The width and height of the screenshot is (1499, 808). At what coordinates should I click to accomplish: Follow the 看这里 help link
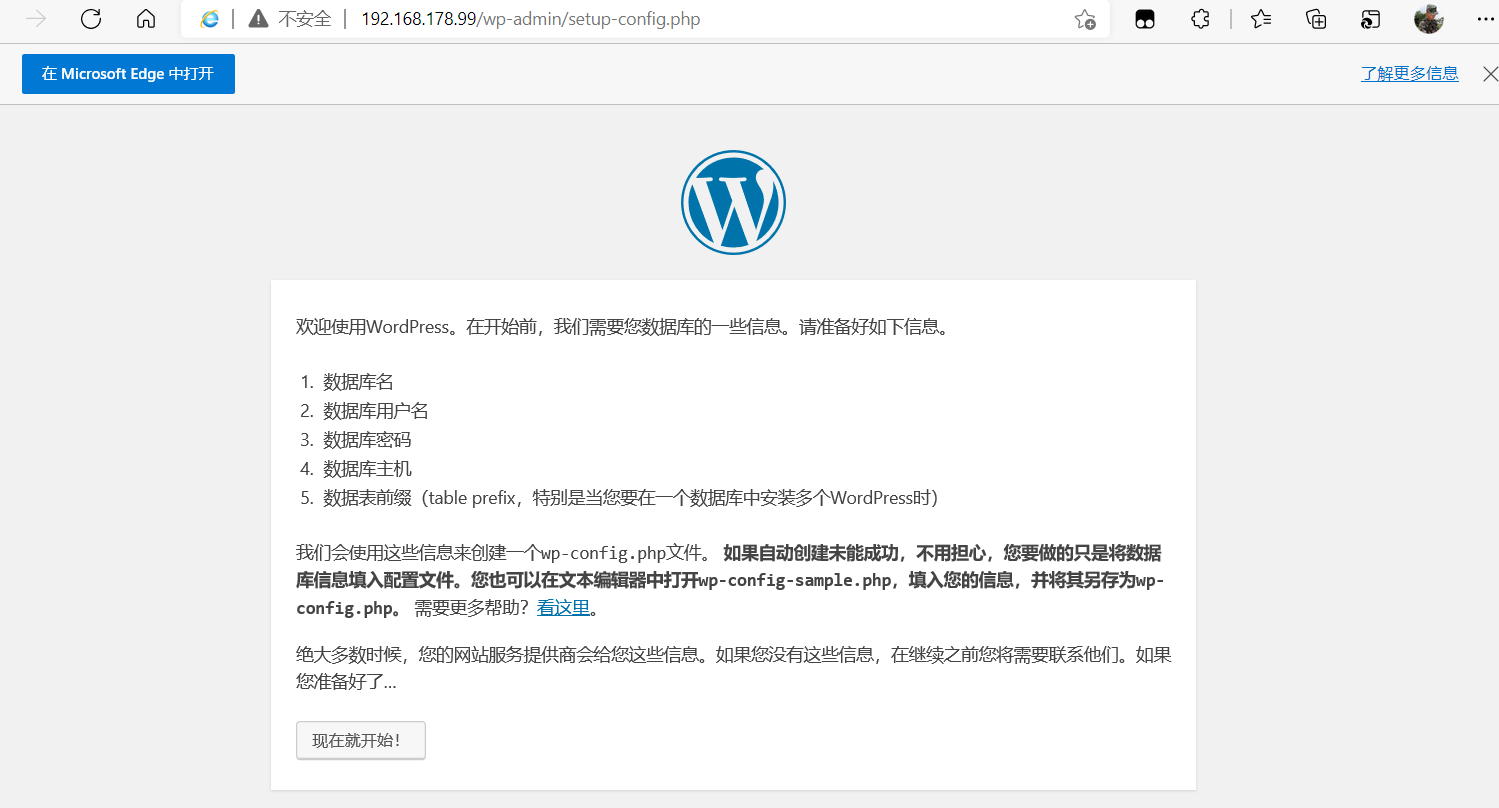tap(563, 608)
